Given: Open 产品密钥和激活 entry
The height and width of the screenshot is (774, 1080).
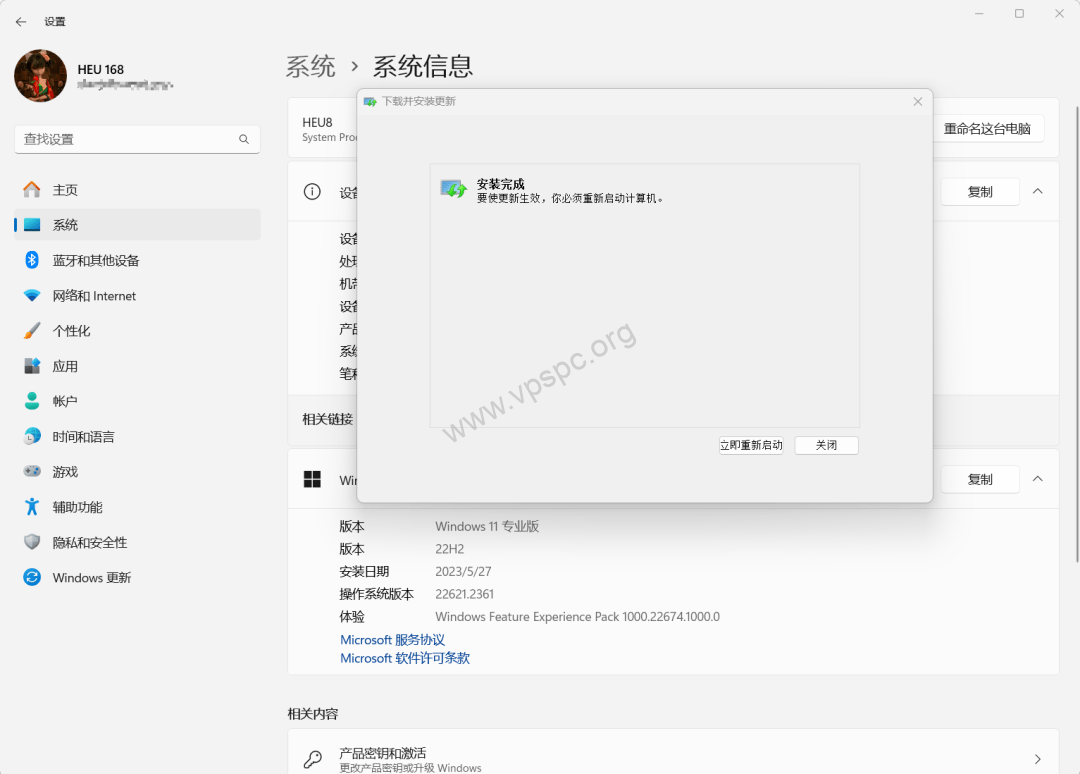Looking at the screenshot, I should [673, 752].
